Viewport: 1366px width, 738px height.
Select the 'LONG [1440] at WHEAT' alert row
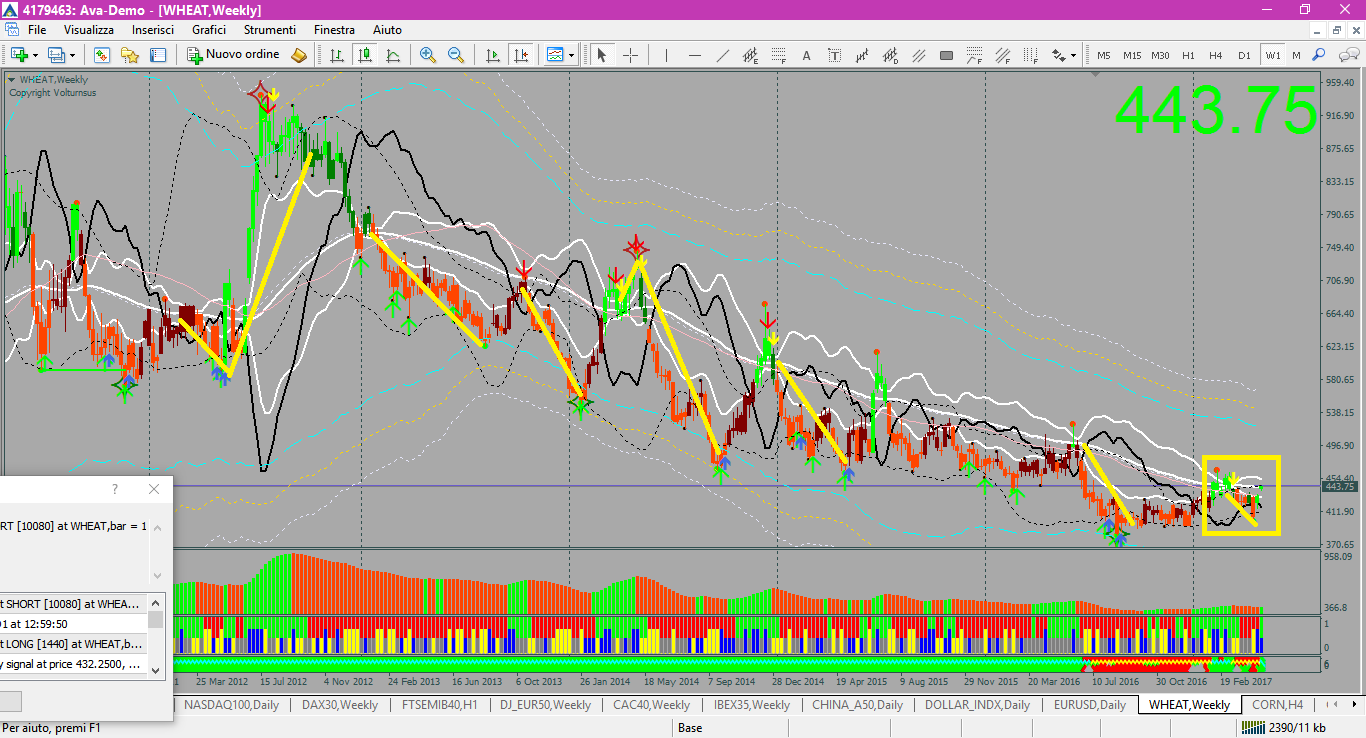click(74, 645)
